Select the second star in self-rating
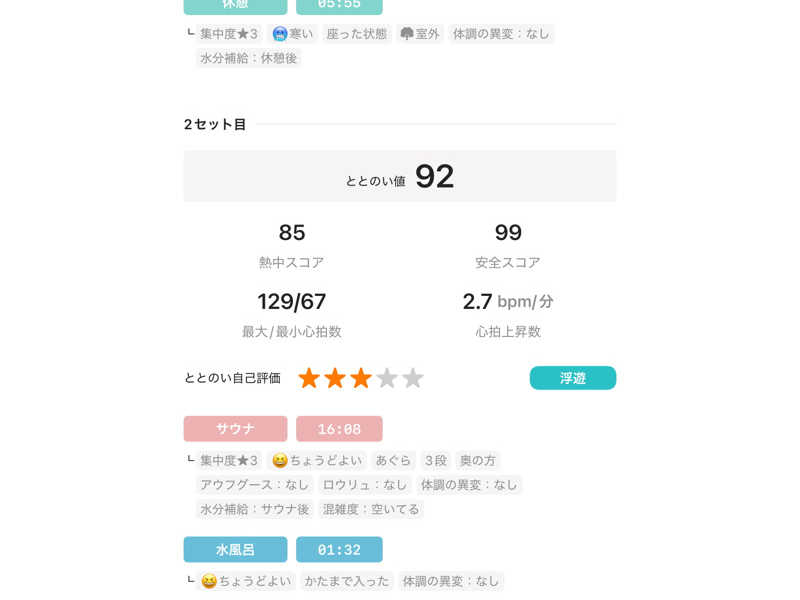The height and width of the screenshot is (600, 800). point(335,378)
